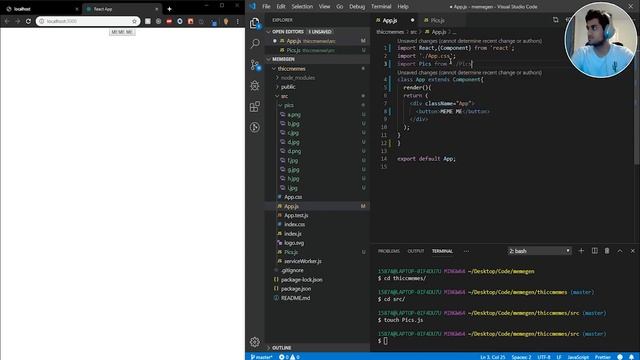The image size is (640, 360).
Task: Switch to the Problems panel tab
Action: coord(389,251)
